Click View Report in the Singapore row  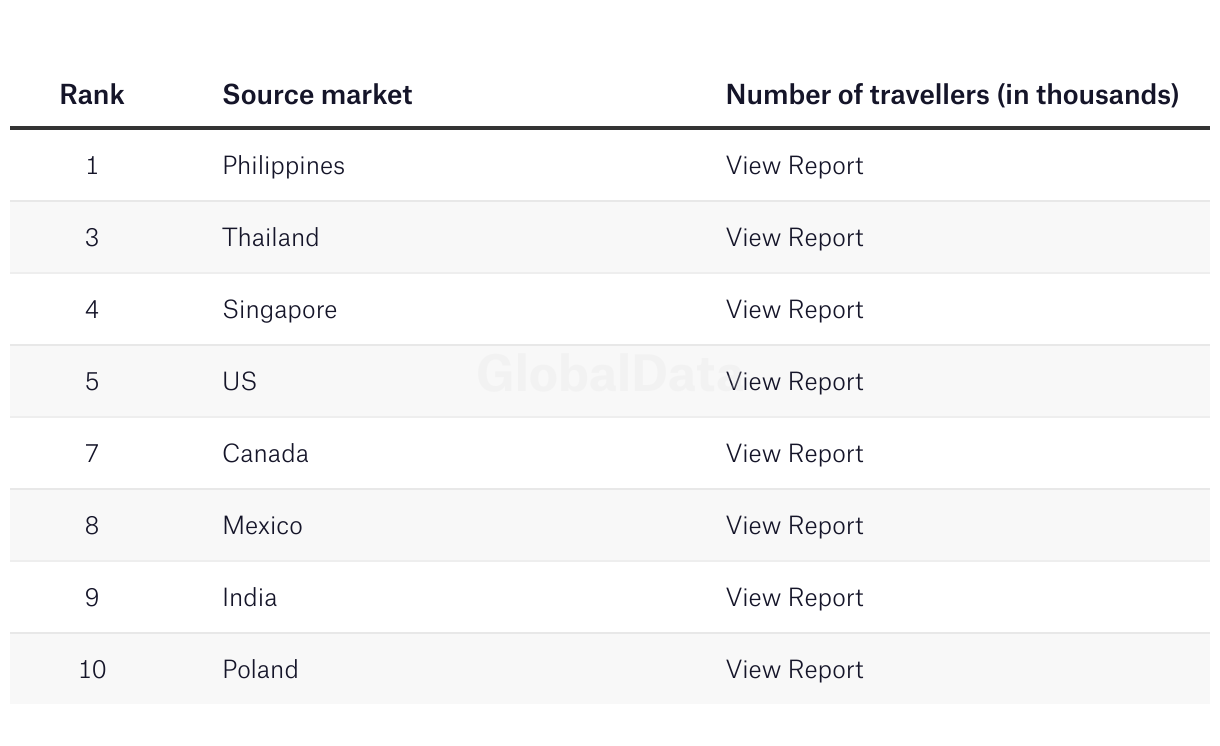(794, 310)
